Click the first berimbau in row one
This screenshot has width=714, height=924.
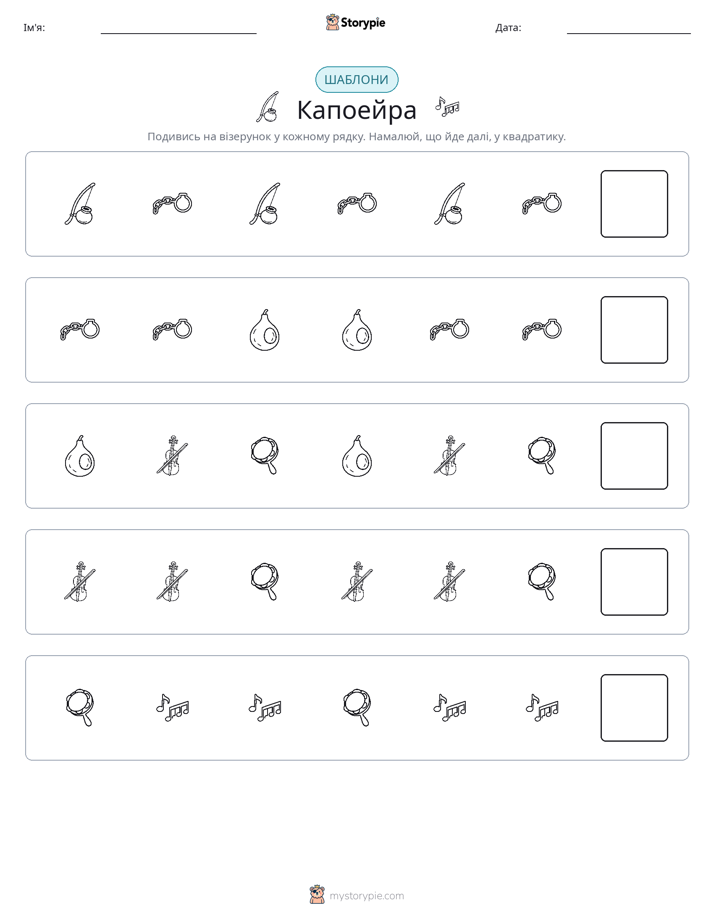pos(80,204)
